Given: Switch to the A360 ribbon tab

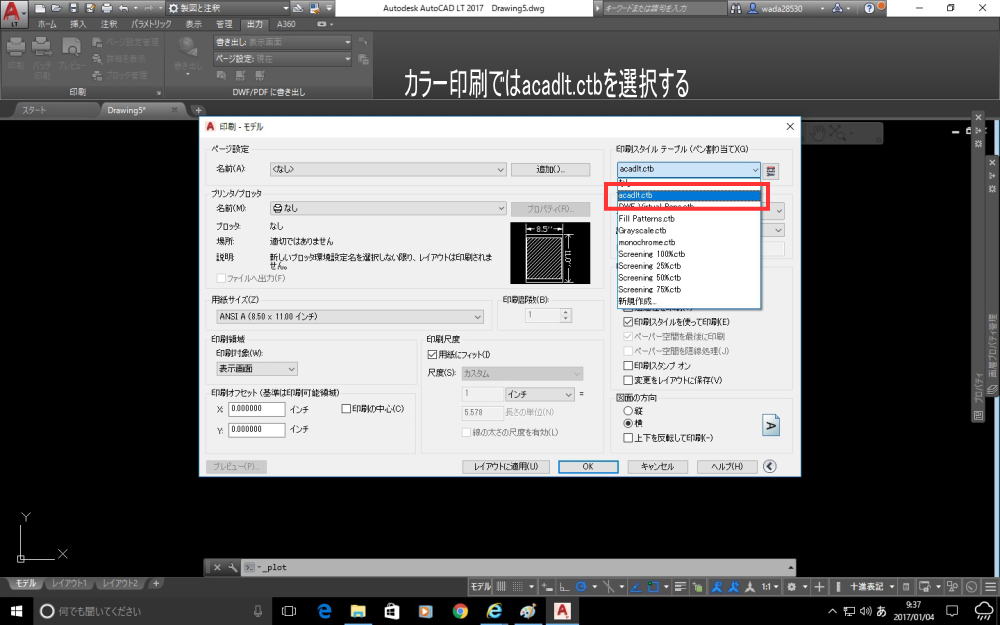Looking at the screenshot, I should [x=286, y=24].
